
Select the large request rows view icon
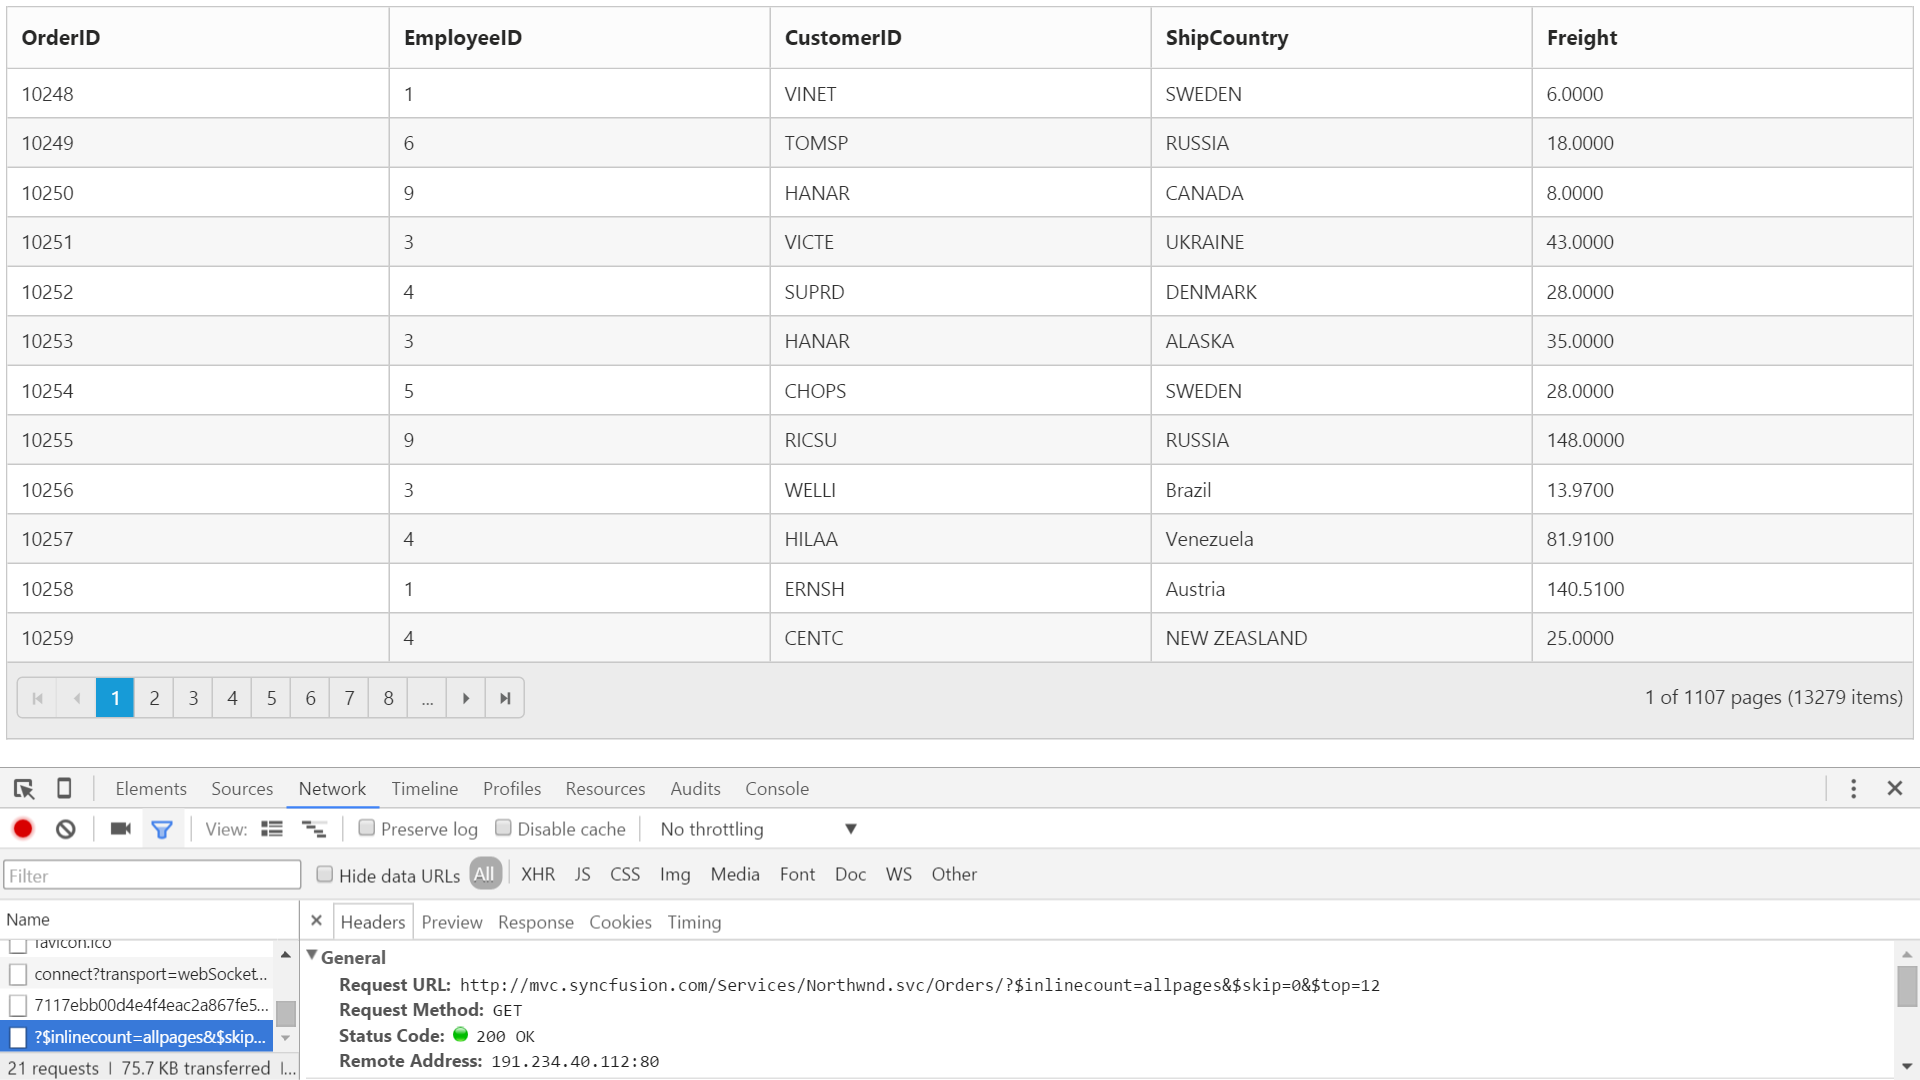(x=314, y=828)
